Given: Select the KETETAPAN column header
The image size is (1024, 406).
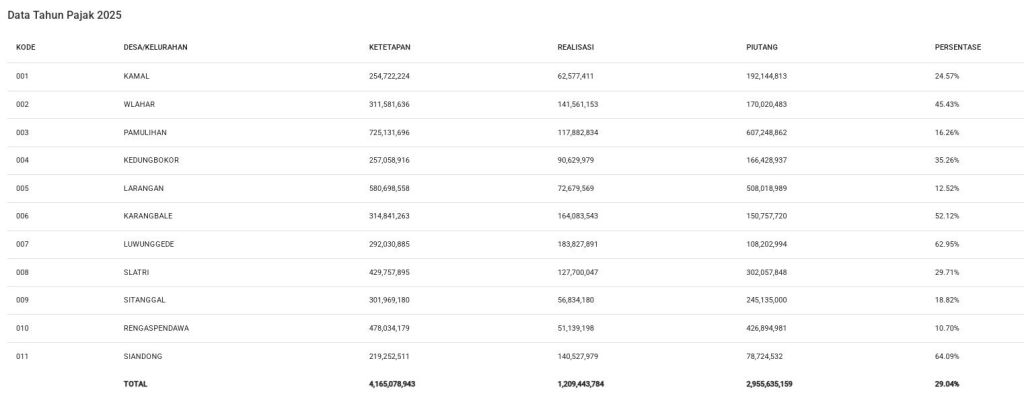Looking at the screenshot, I should pyautogui.click(x=390, y=48).
